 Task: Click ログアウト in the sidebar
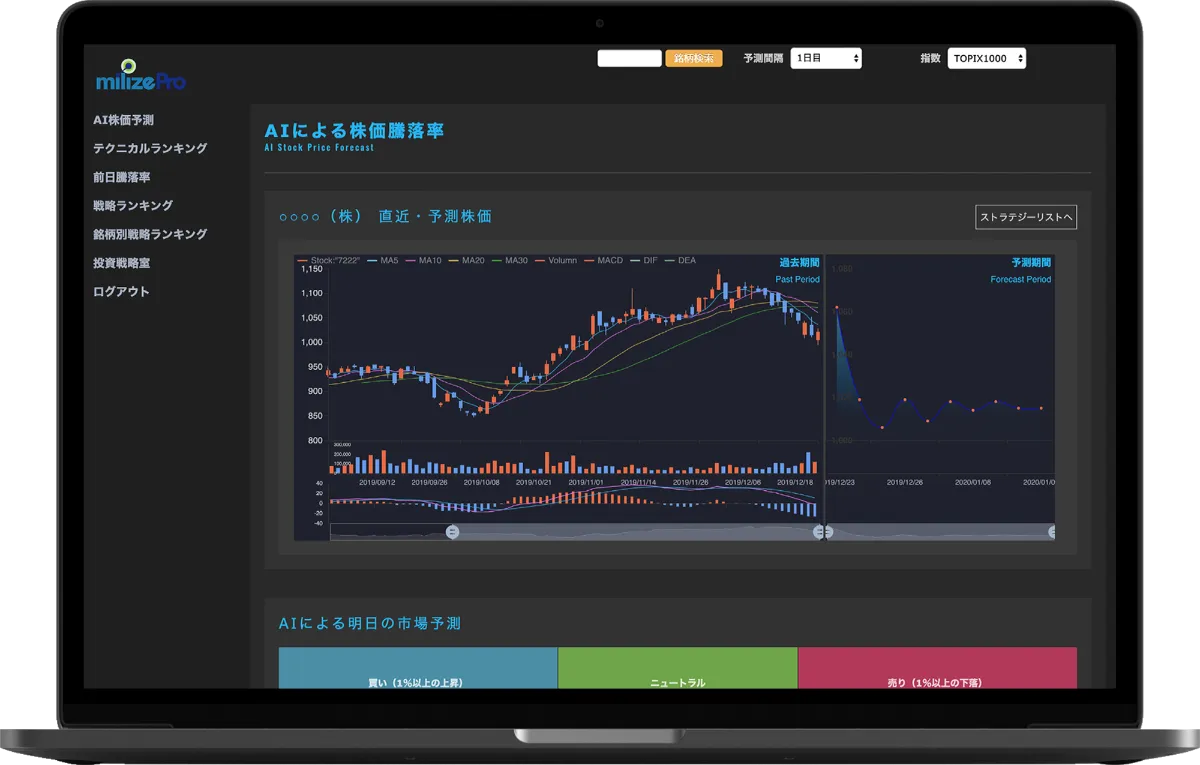click(121, 292)
